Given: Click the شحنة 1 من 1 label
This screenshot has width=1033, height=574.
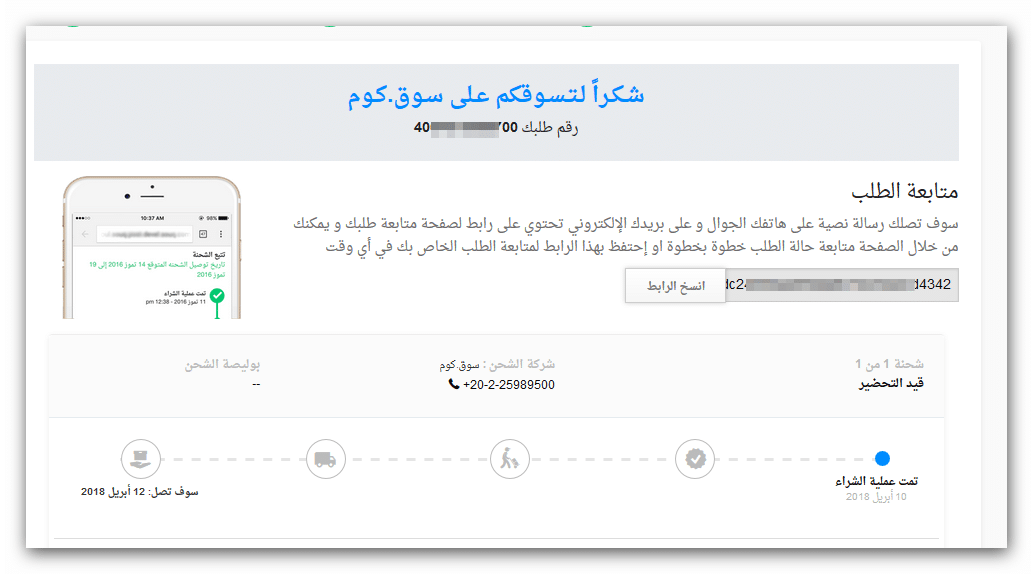Looking at the screenshot, I should (889, 364).
